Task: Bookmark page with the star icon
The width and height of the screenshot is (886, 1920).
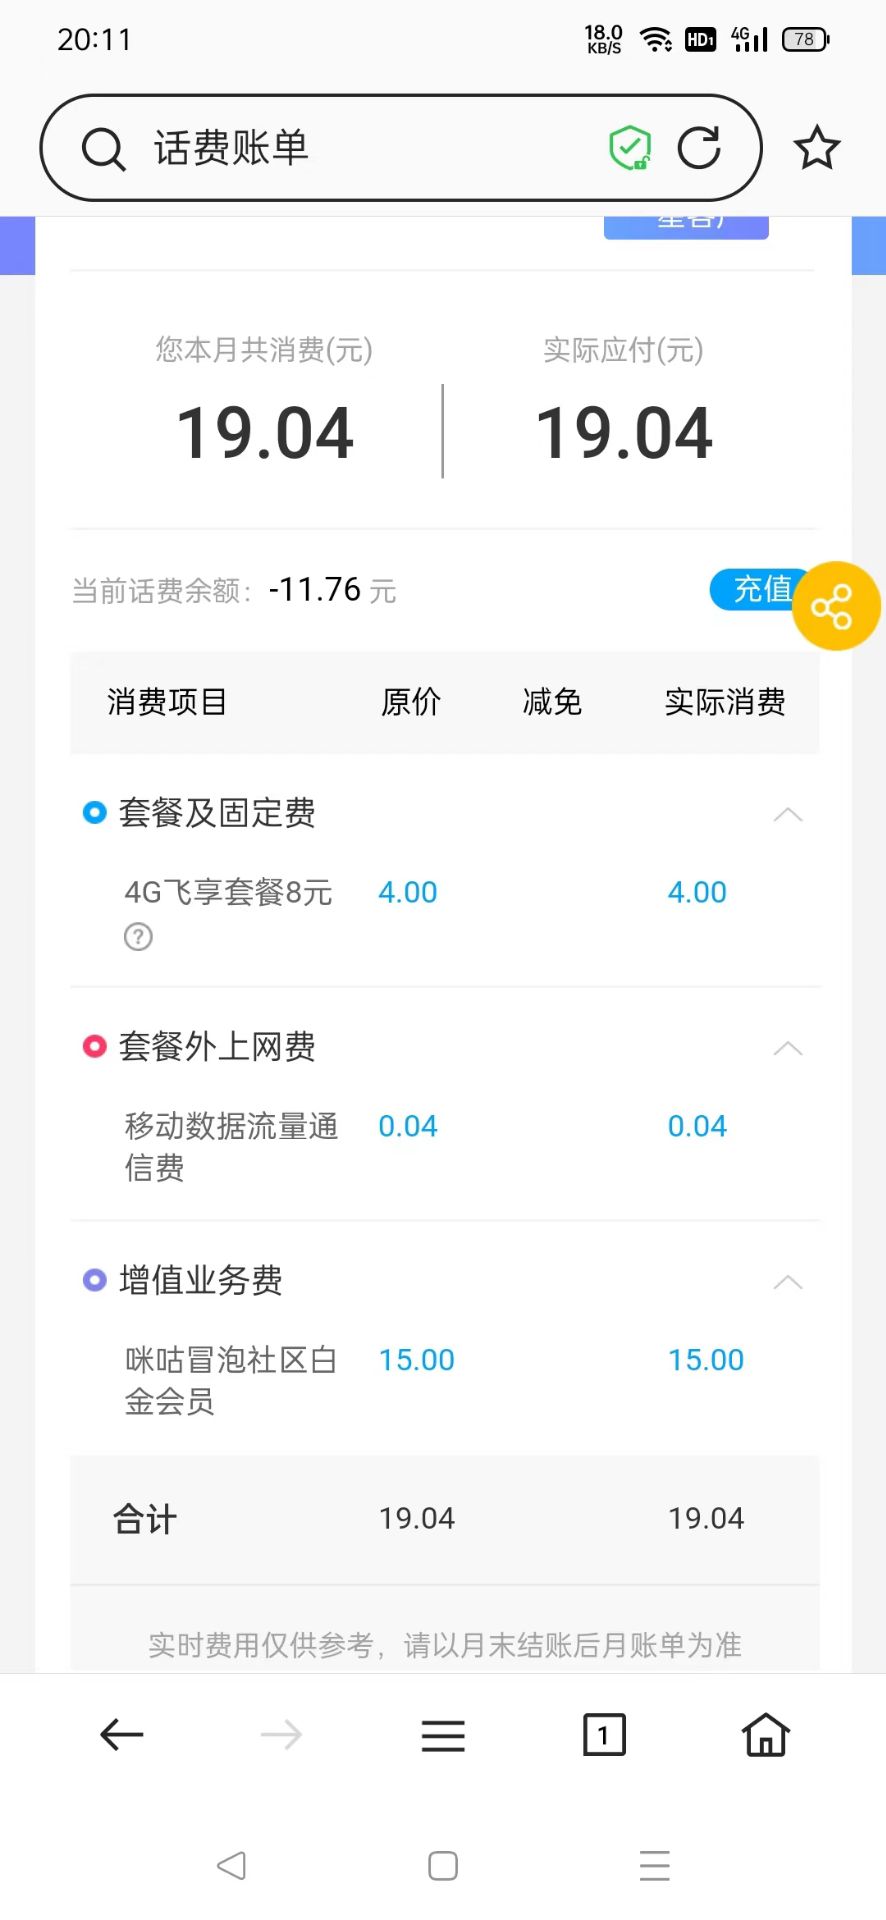Action: (x=817, y=148)
